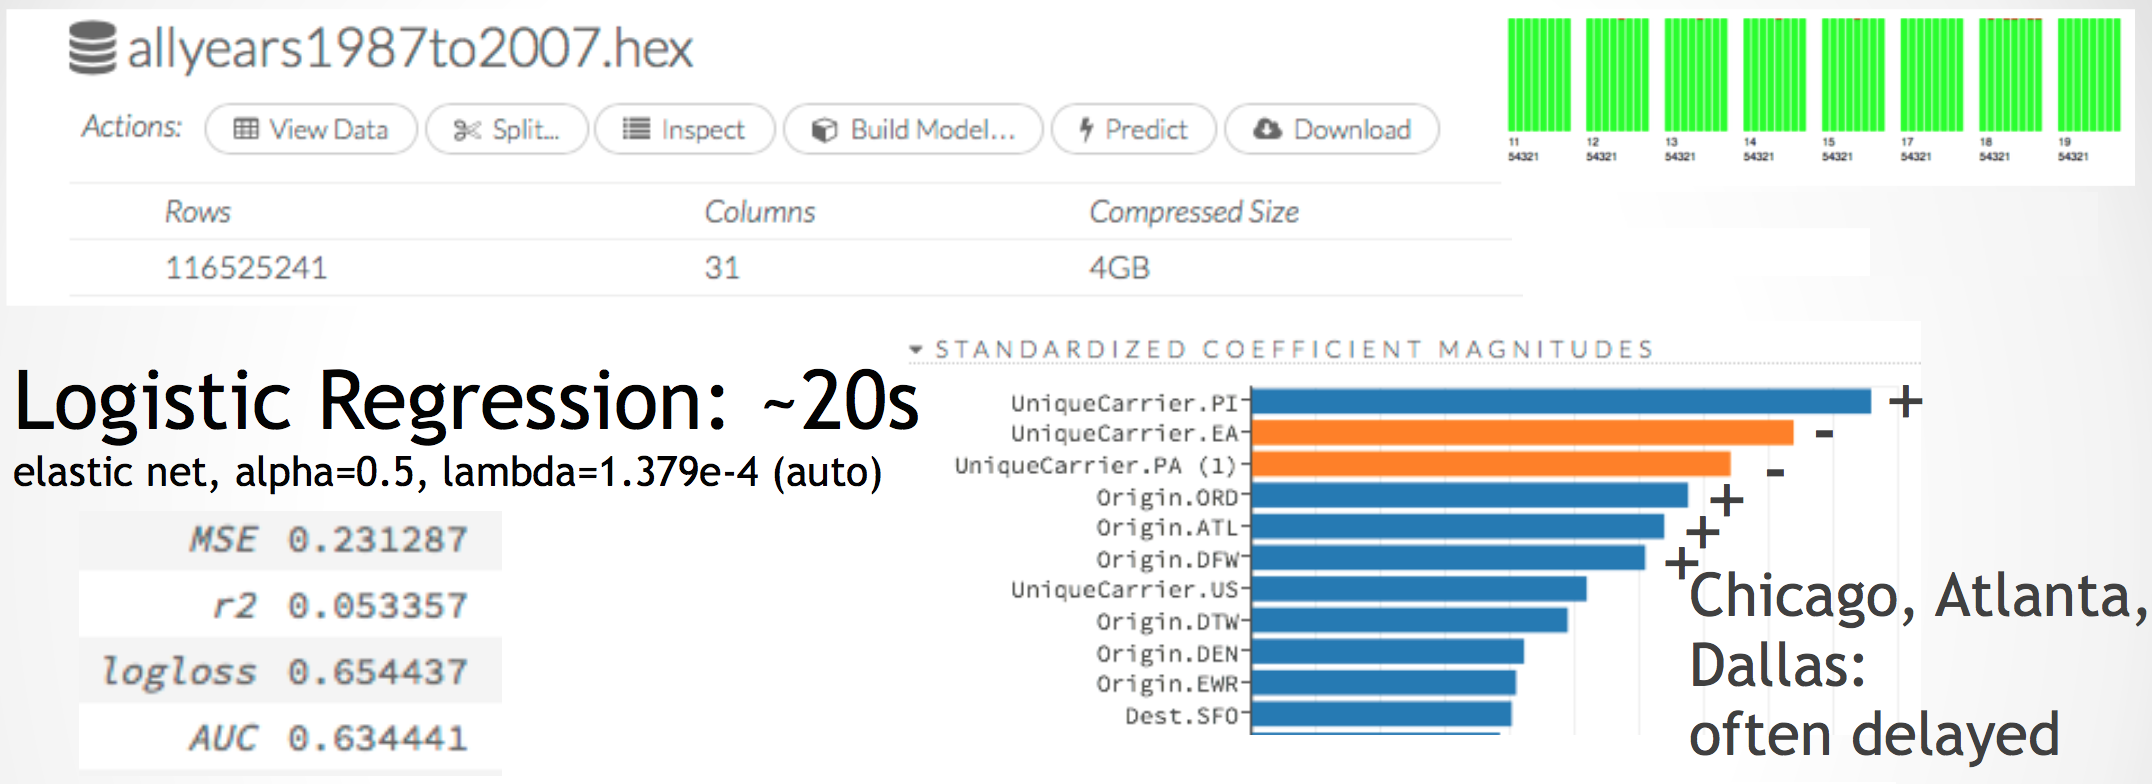Click the green node 19 status chart
Screen dimensions: 2152x784
2088,75
